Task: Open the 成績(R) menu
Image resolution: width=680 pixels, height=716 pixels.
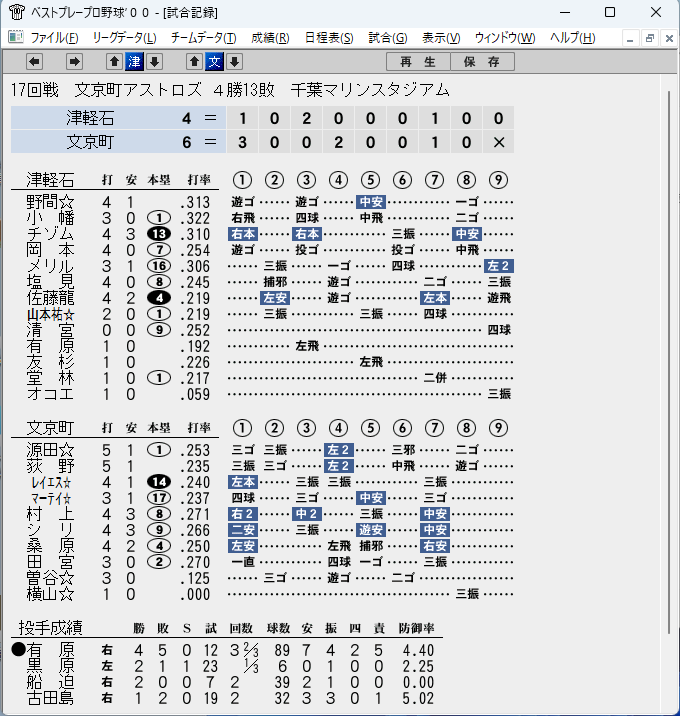Action: click(x=270, y=37)
